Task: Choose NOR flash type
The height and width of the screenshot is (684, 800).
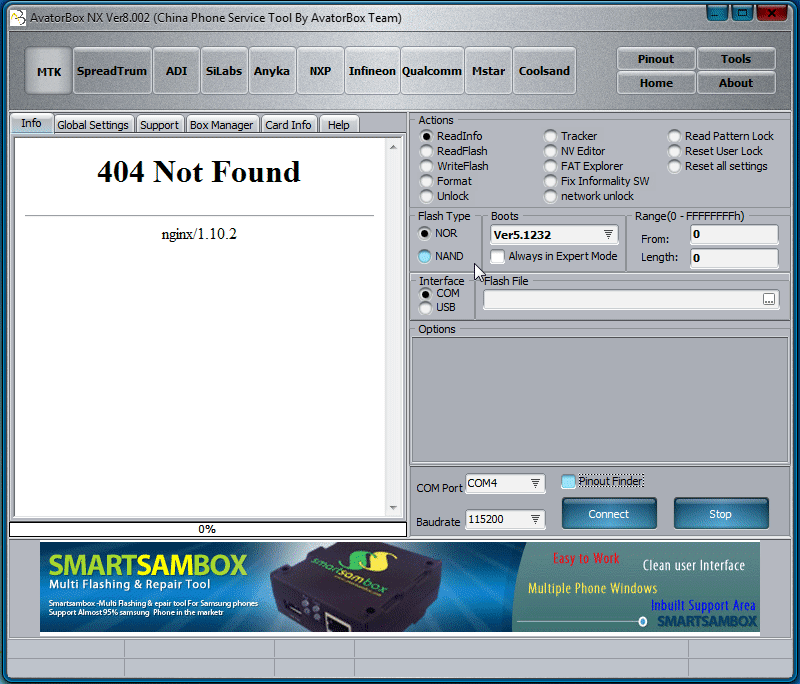Action: tap(424, 234)
